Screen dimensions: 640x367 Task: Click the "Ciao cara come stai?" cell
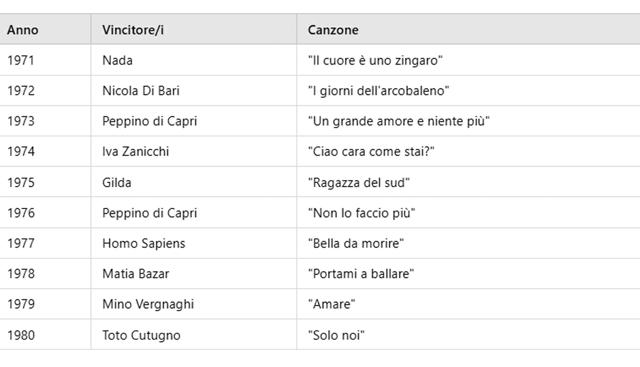[x=371, y=151]
